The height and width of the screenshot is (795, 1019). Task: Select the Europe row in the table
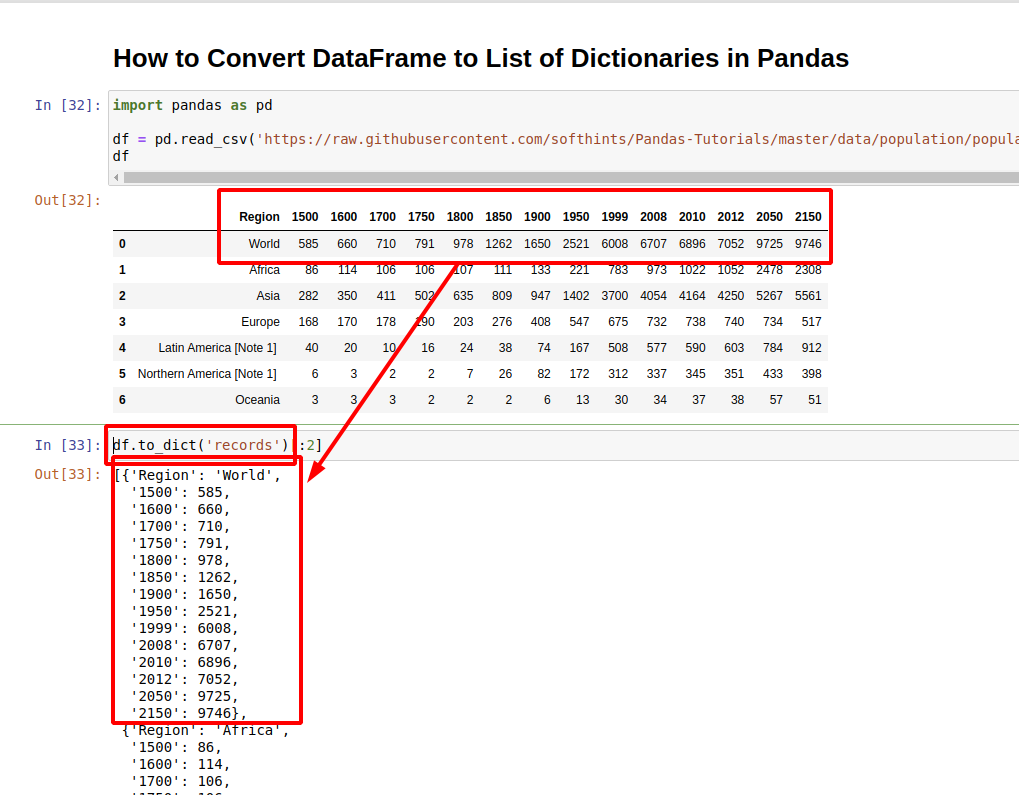260,321
